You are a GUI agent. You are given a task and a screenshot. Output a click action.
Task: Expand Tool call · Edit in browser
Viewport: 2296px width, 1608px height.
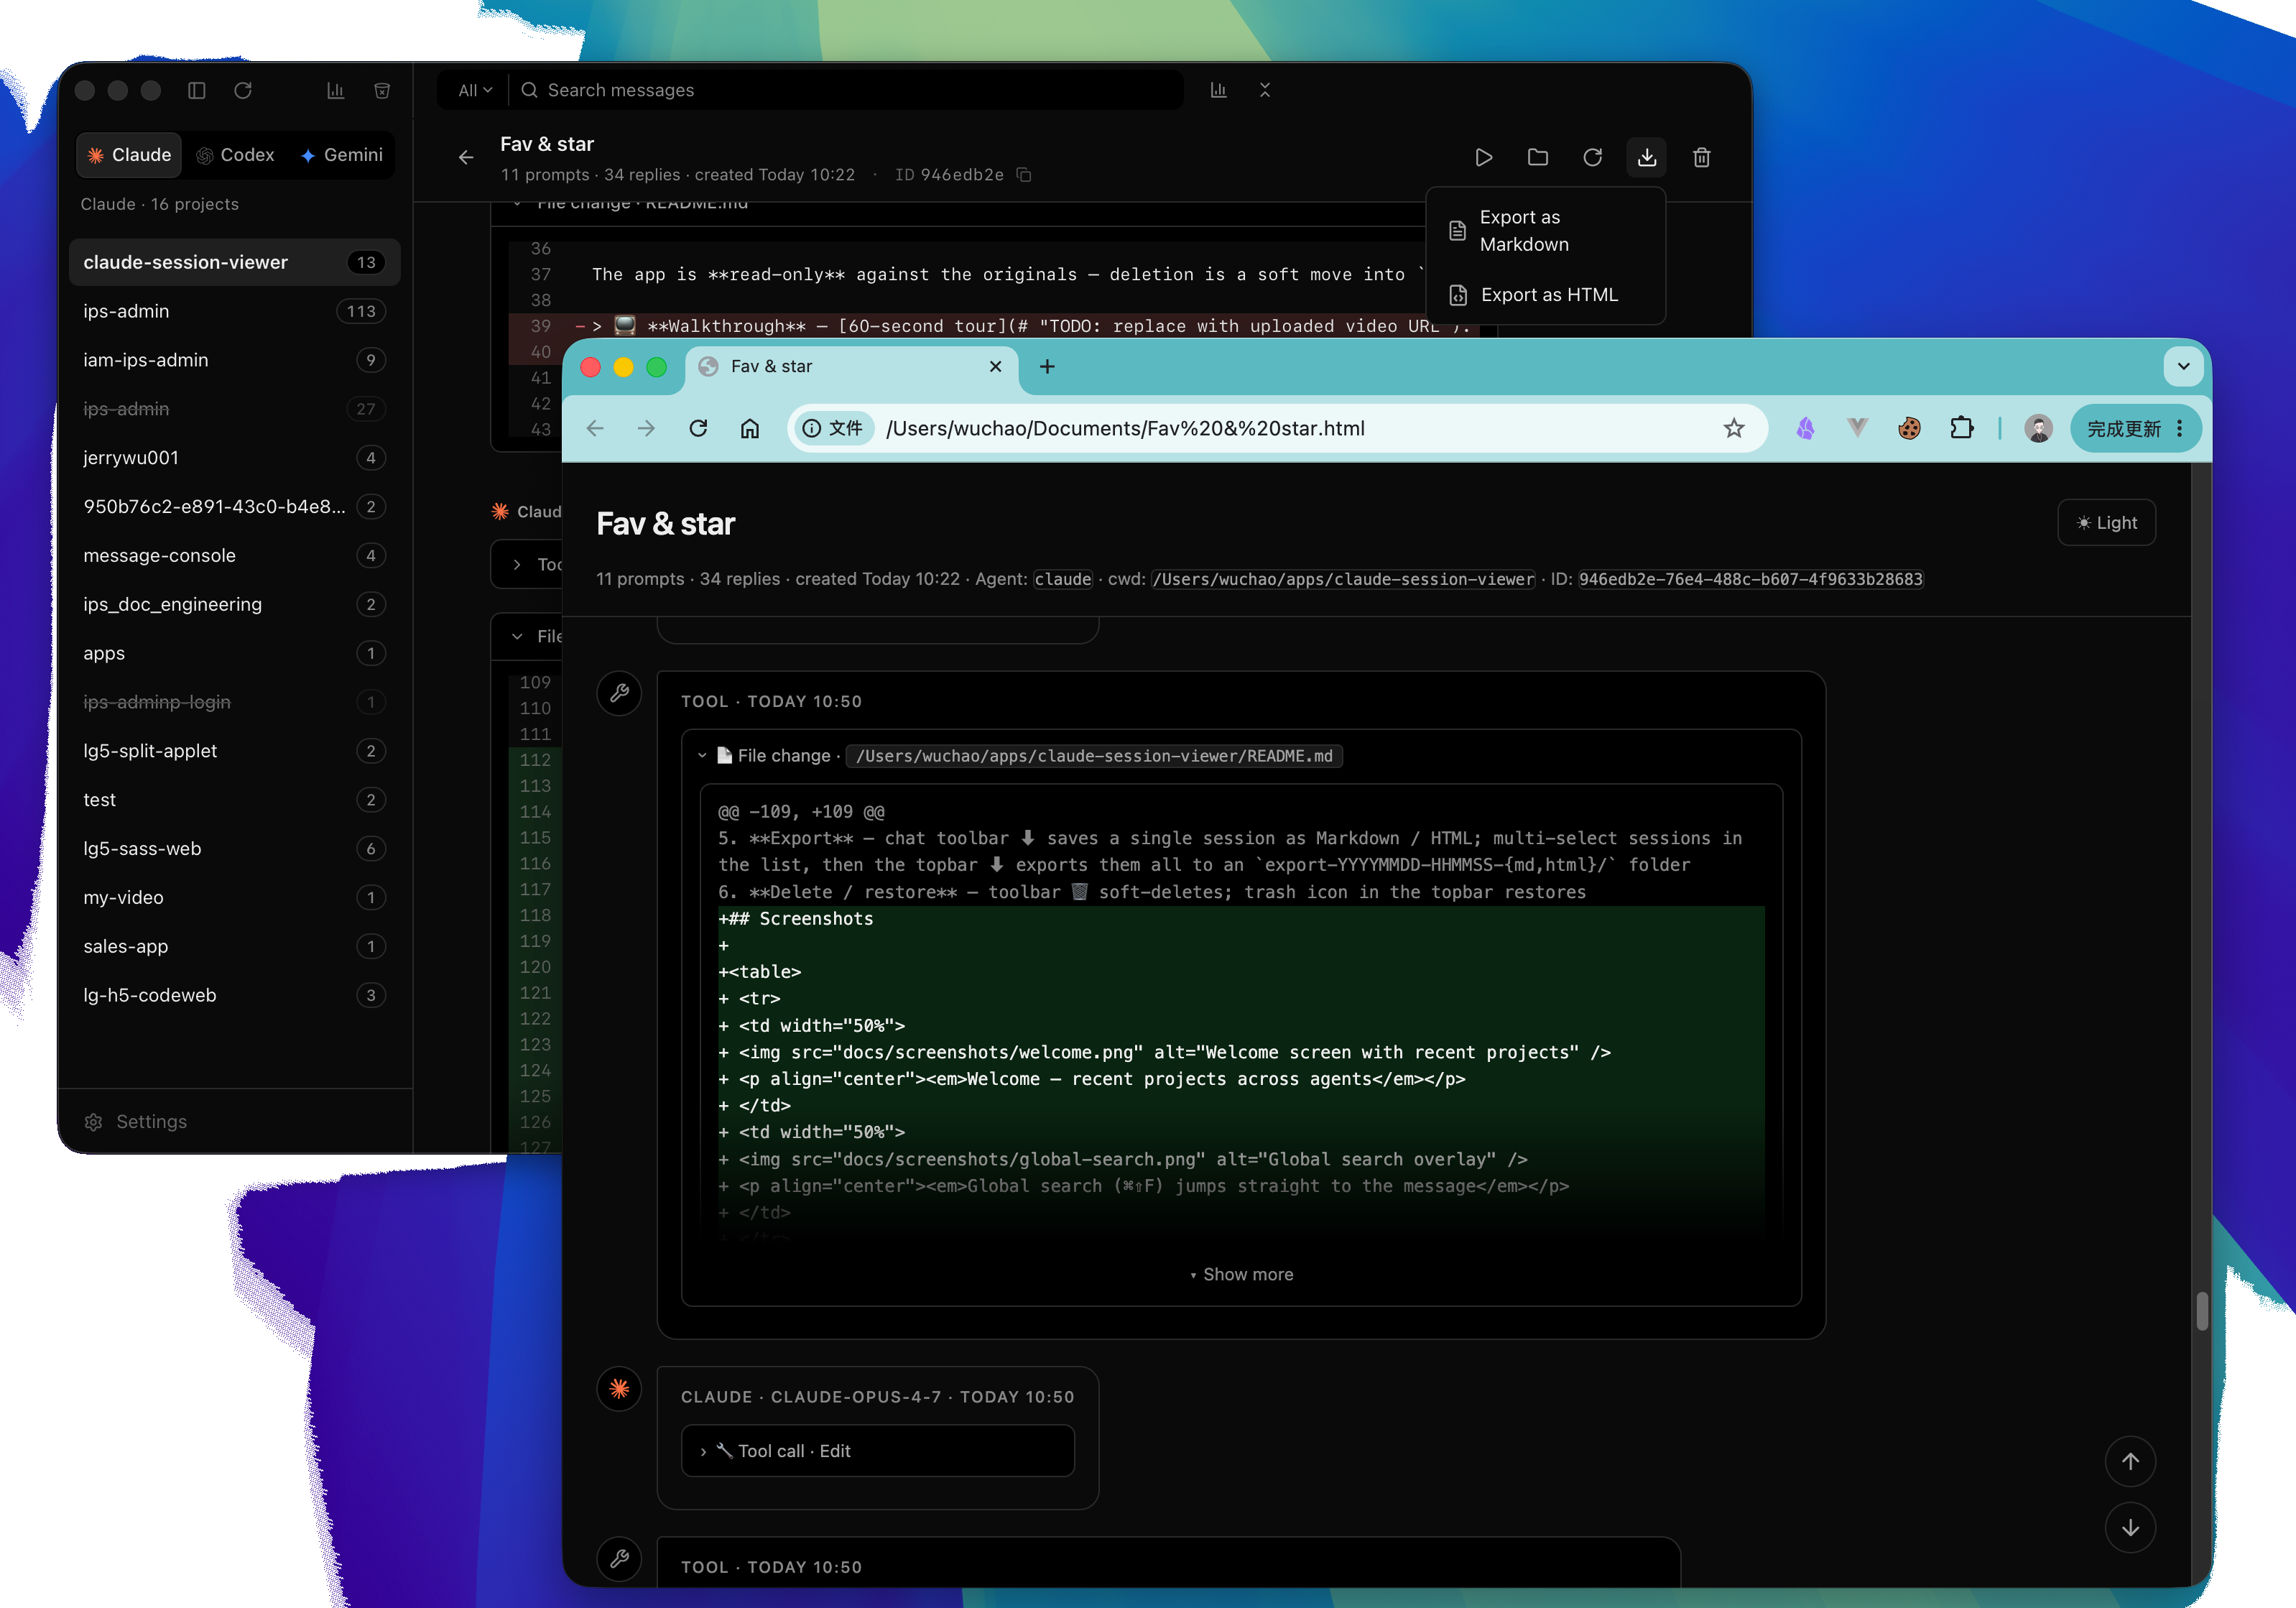878,1451
